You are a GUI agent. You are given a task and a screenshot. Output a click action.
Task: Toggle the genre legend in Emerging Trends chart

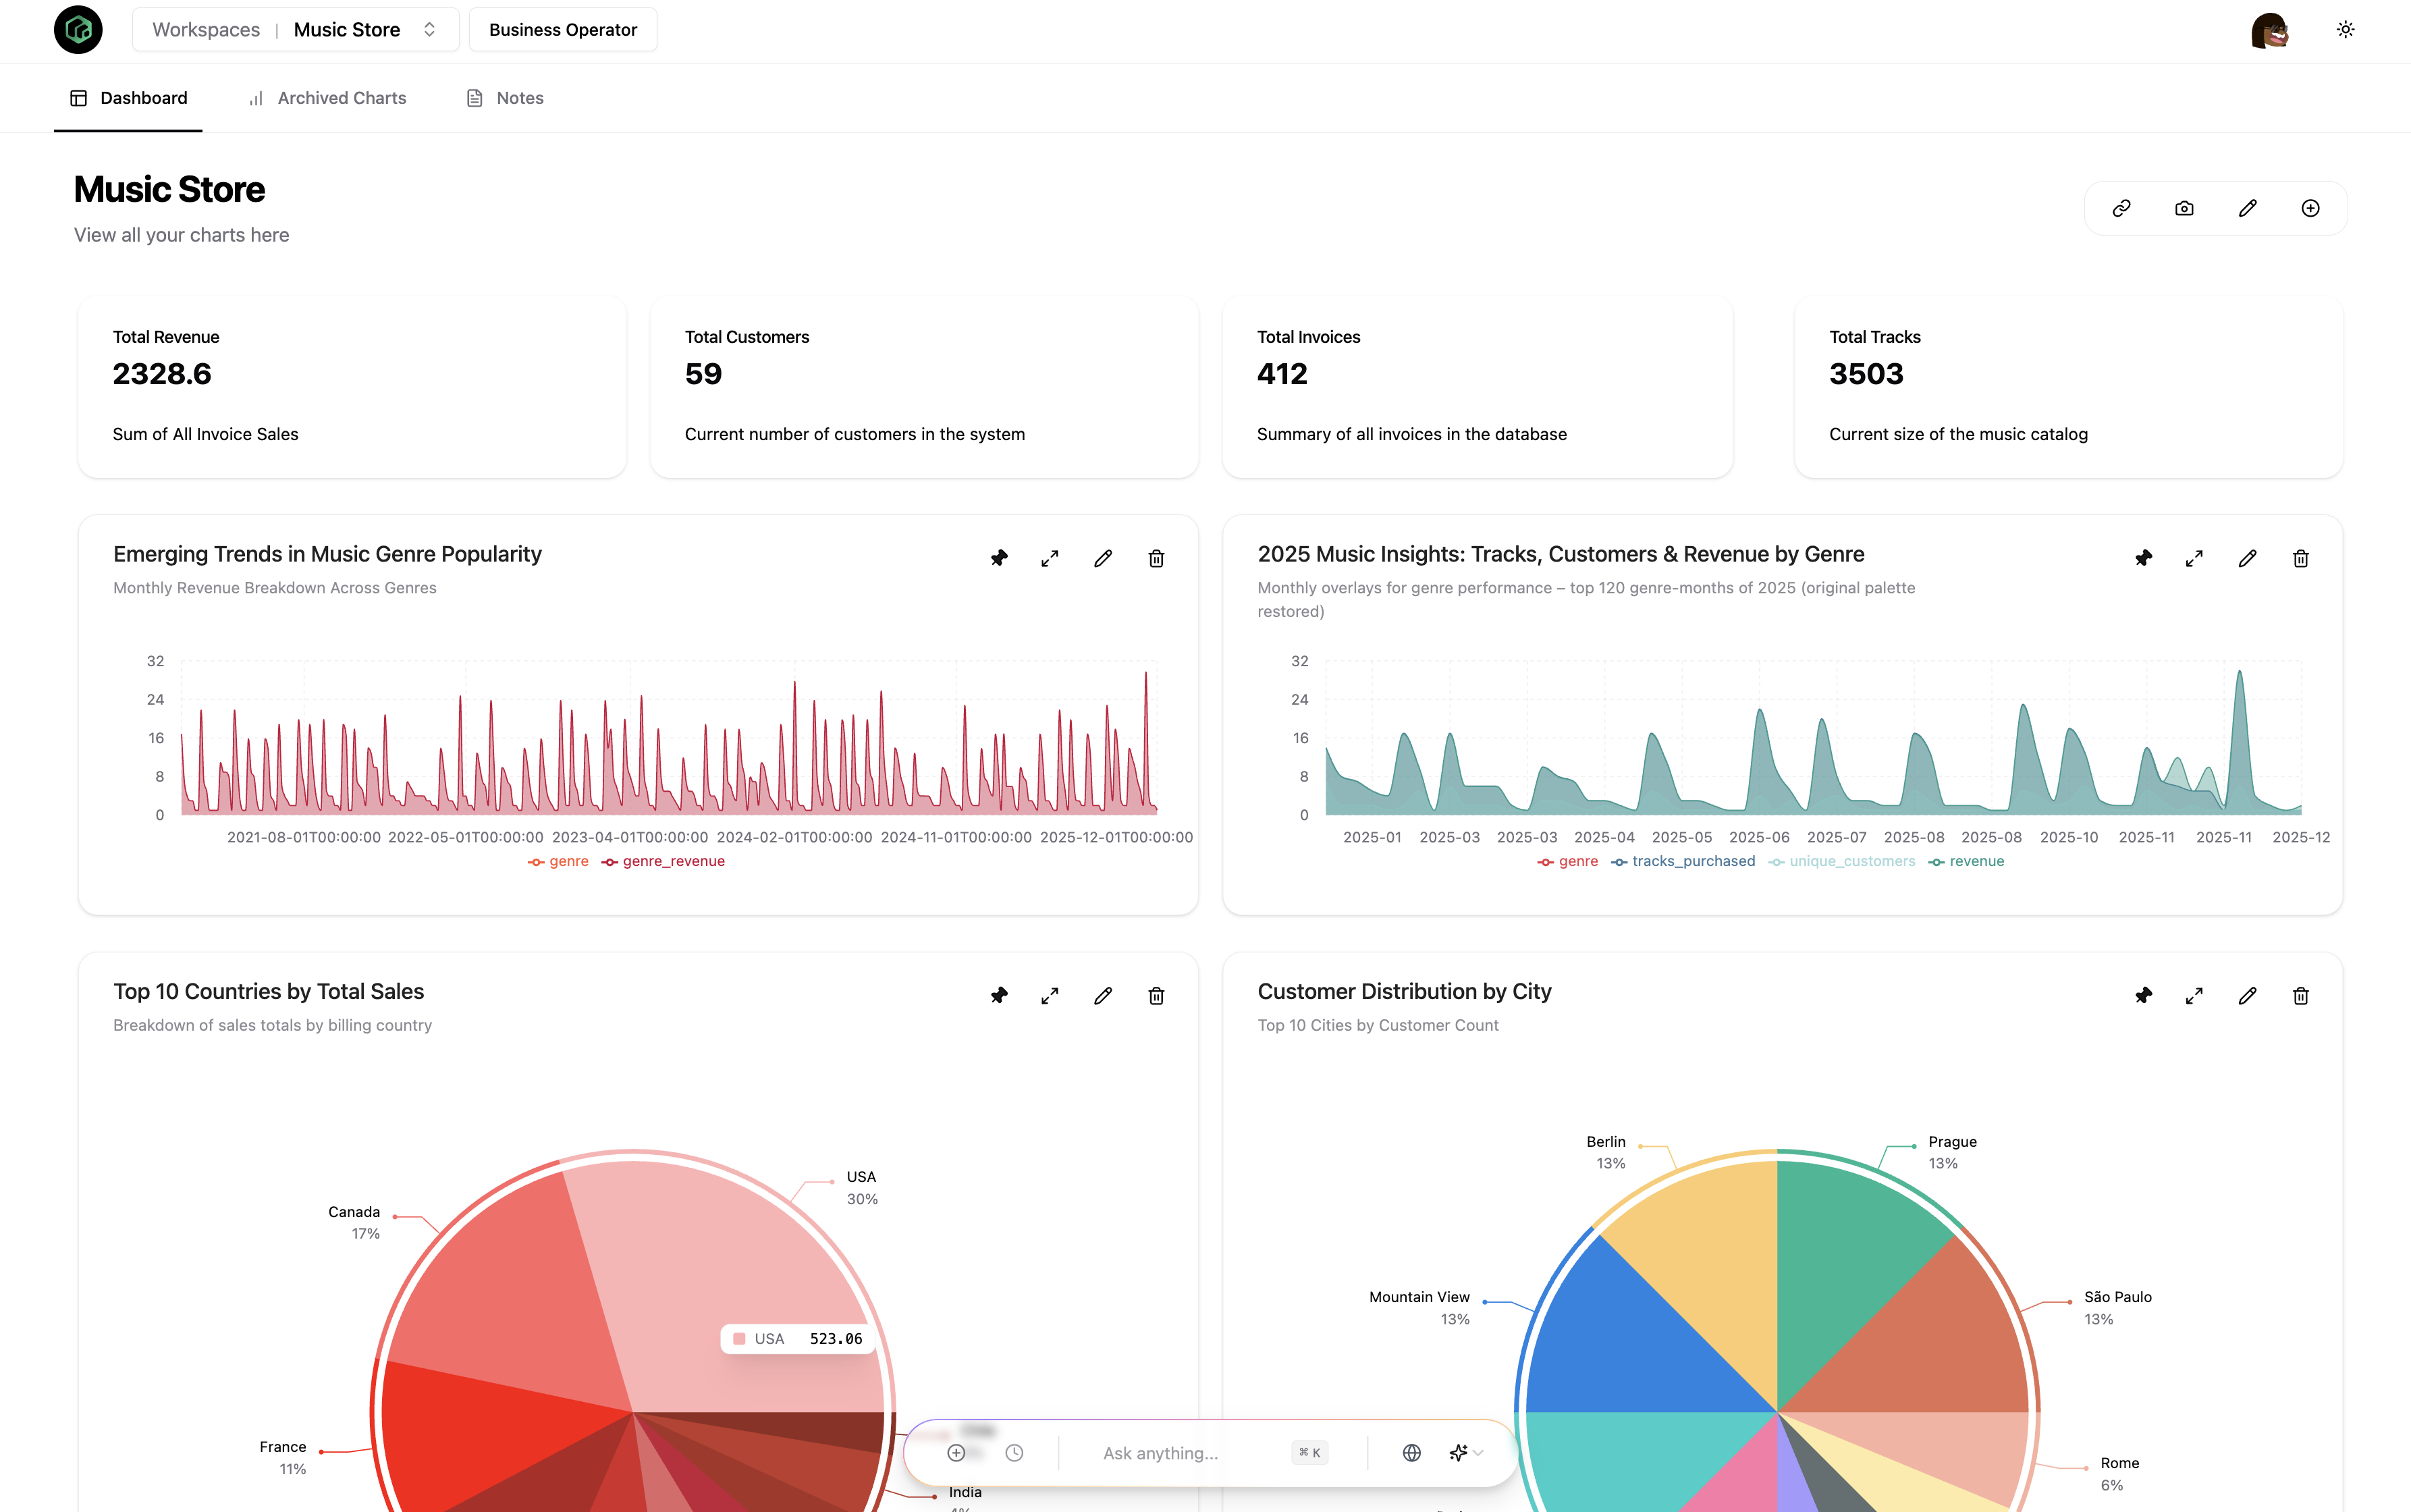coord(558,861)
